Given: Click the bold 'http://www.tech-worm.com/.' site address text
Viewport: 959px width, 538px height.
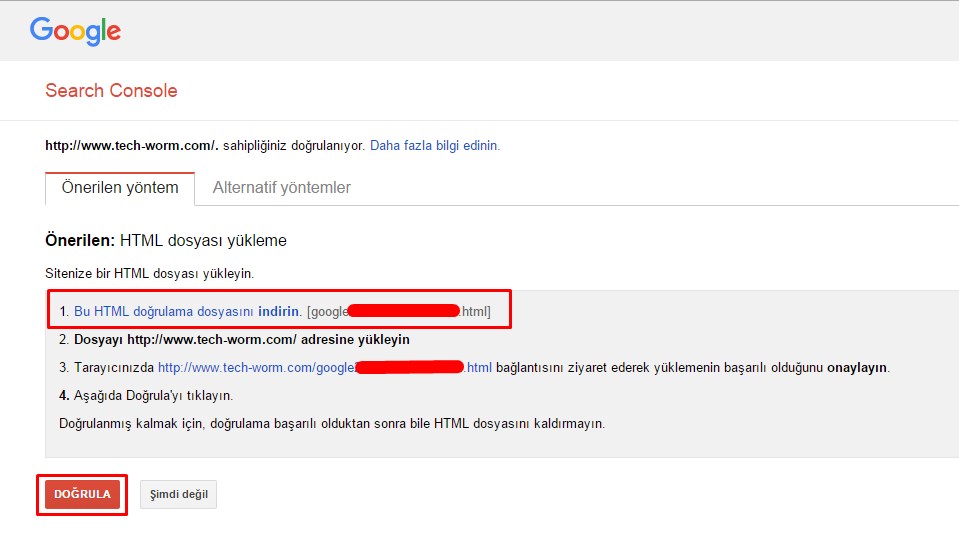Looking at the screenshot, I should pos(132,145).
